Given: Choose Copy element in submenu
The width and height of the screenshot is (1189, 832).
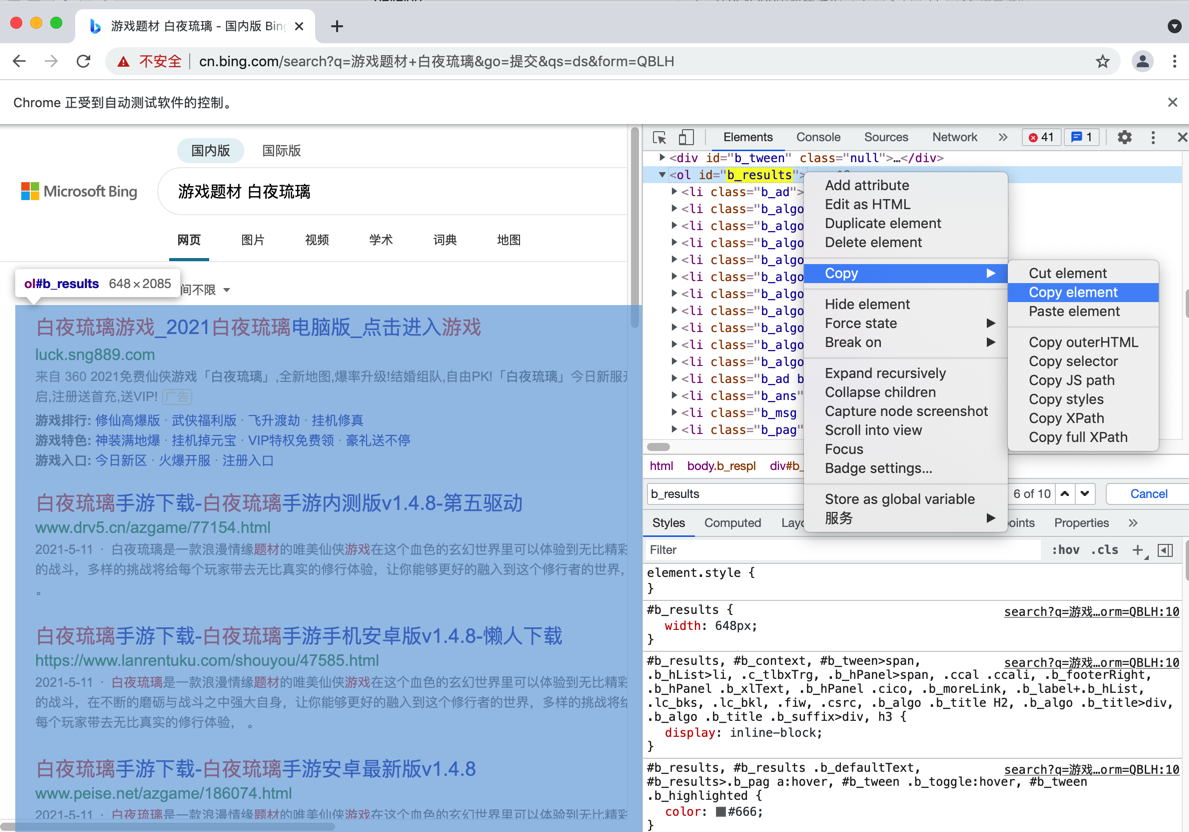Looking at the screenshot, I should 1083,292.
